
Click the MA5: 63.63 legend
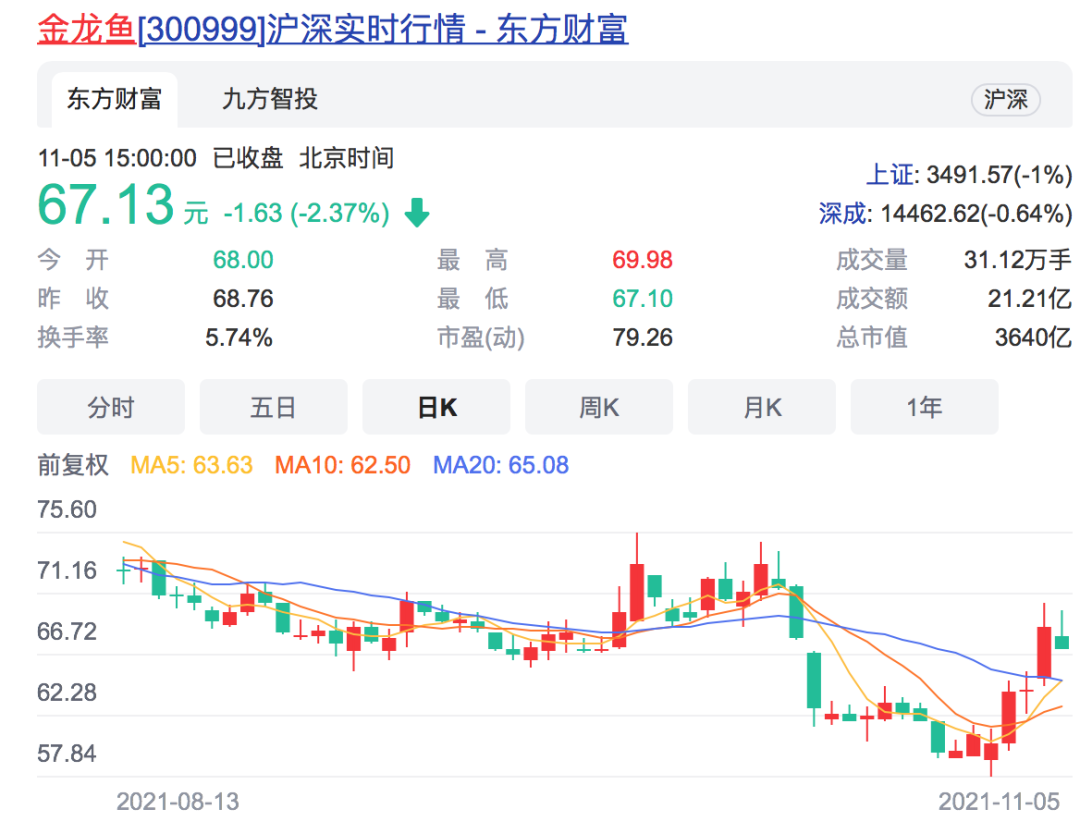(191, 465)
